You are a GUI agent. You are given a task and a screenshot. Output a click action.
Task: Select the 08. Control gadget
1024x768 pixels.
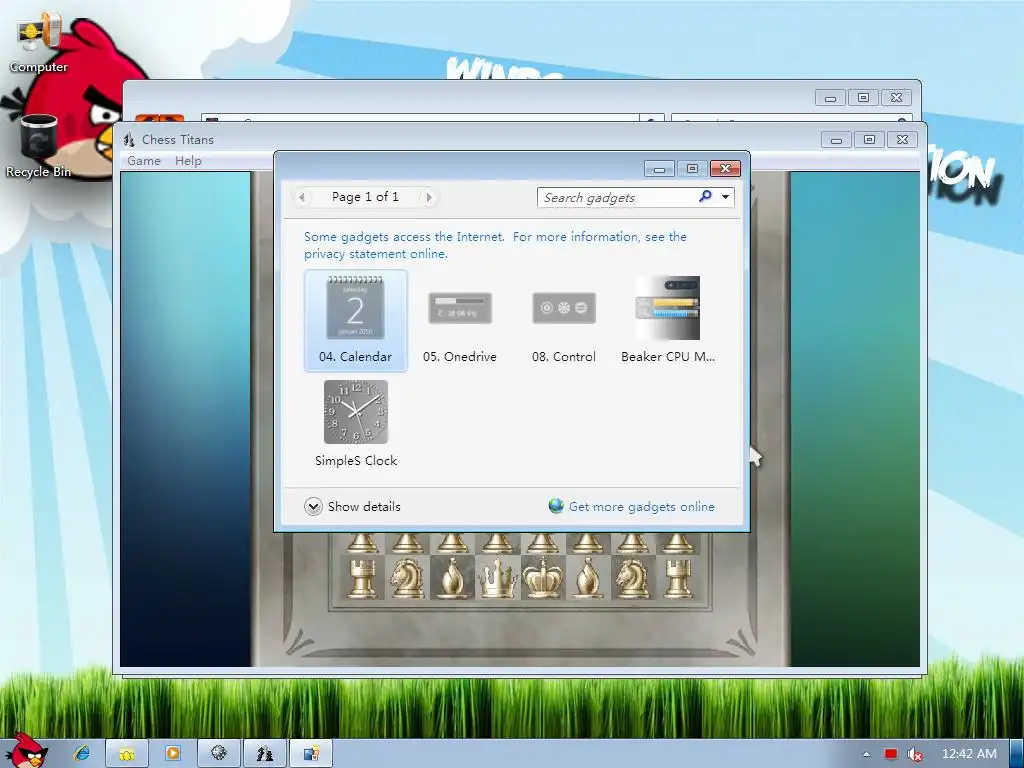[x=564, y=320]
